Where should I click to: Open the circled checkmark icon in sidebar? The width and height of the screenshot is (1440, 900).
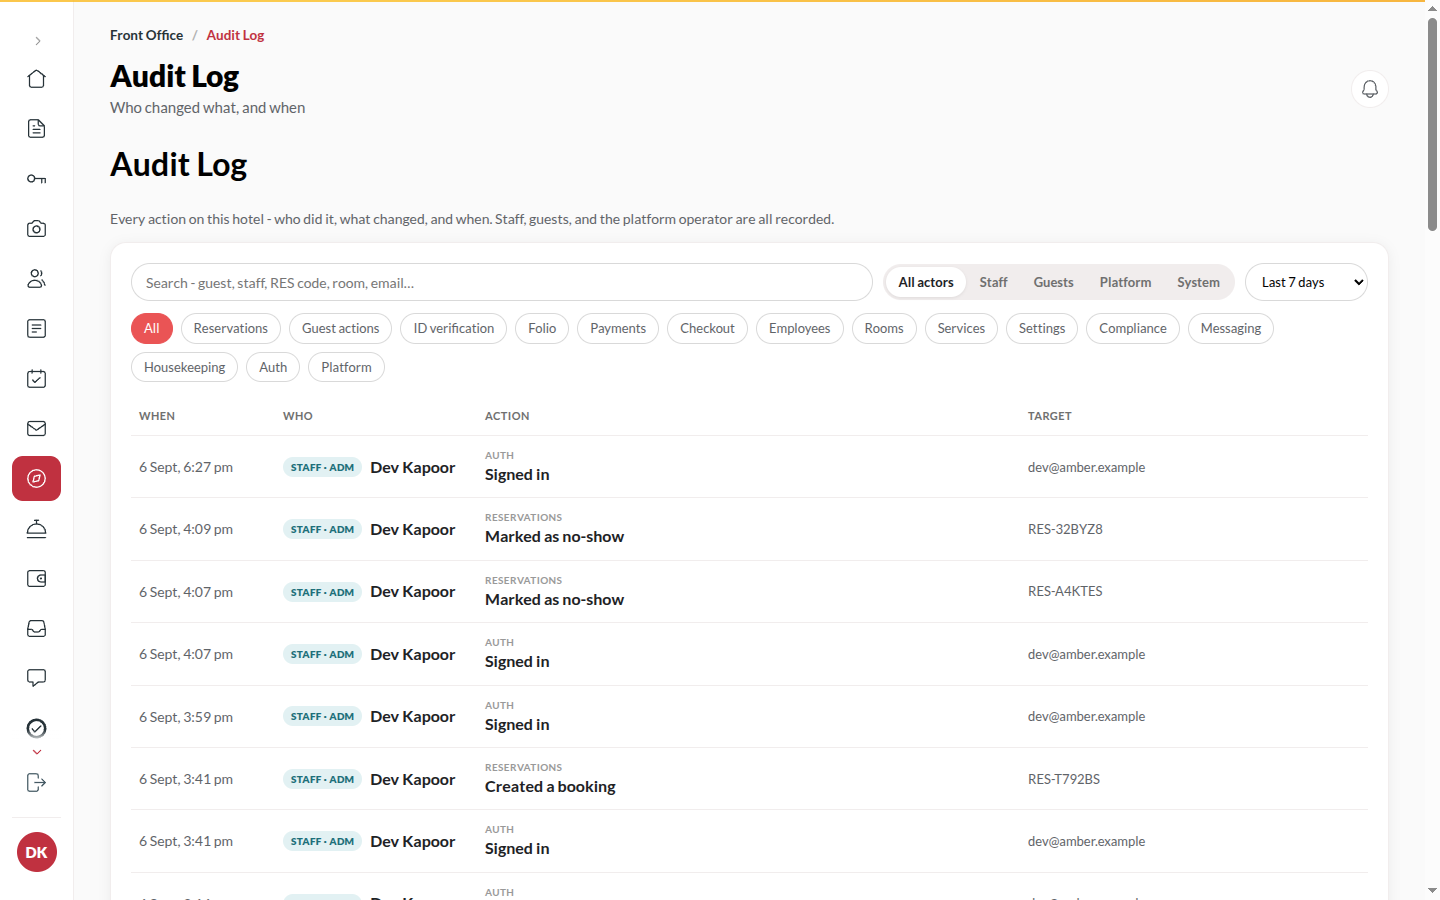(37, 728)
